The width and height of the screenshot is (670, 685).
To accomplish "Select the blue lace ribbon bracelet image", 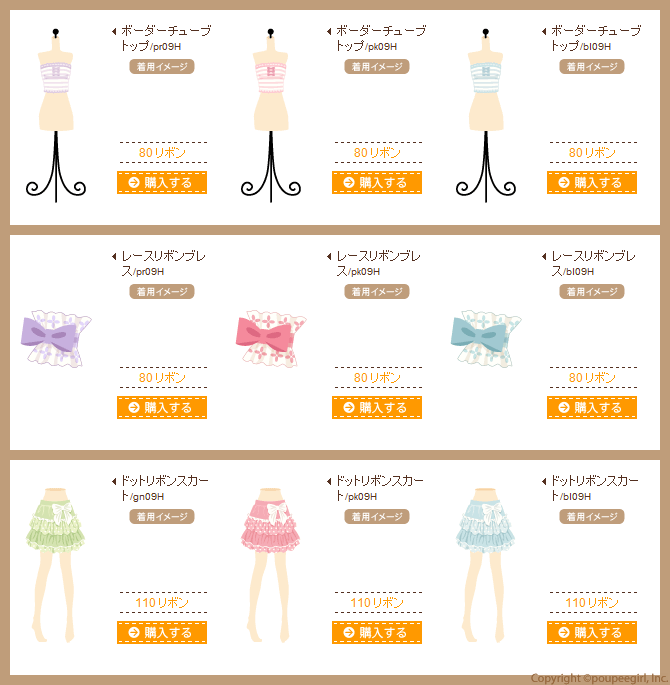I will coord(486,339).
